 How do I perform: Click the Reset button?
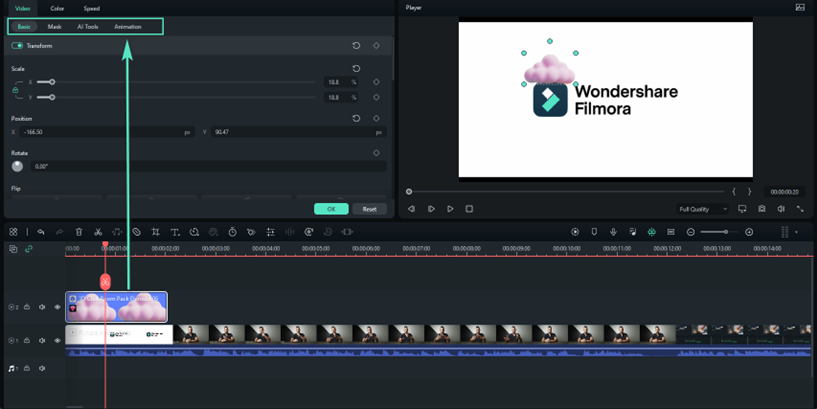tap(369, 209)
